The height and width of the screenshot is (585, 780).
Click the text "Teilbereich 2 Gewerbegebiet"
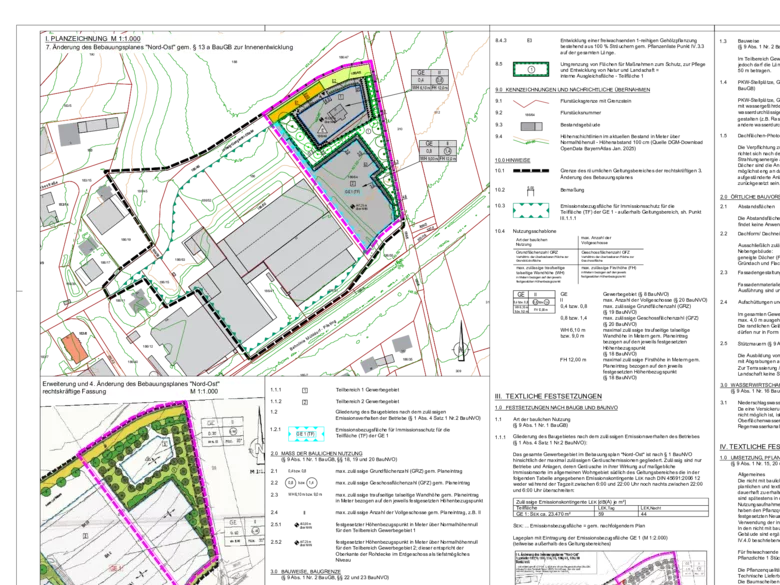pyautogui.click(x=367, y=401)
